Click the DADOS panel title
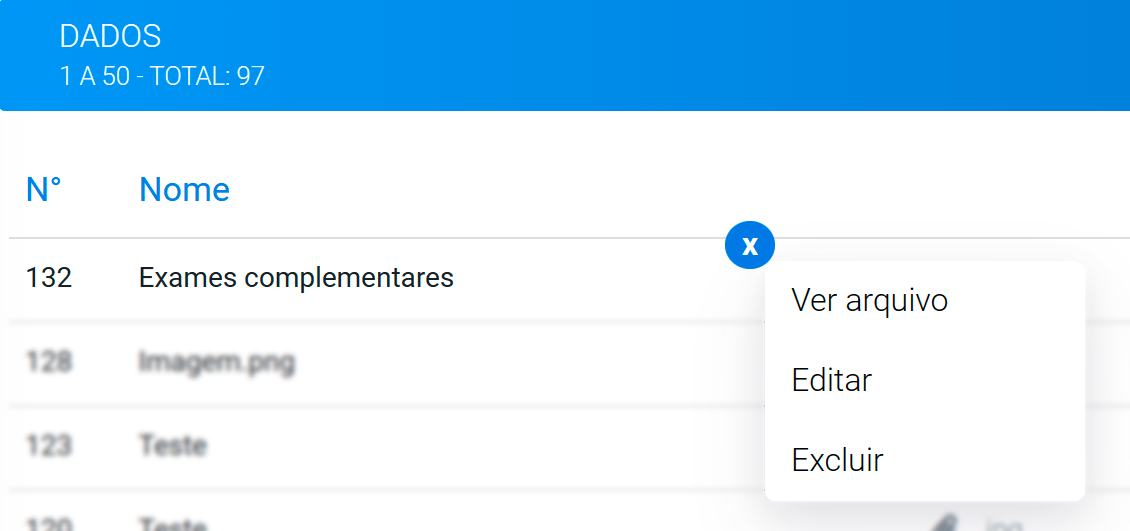This screenshot has width=1130, height=531. point(110,37)
